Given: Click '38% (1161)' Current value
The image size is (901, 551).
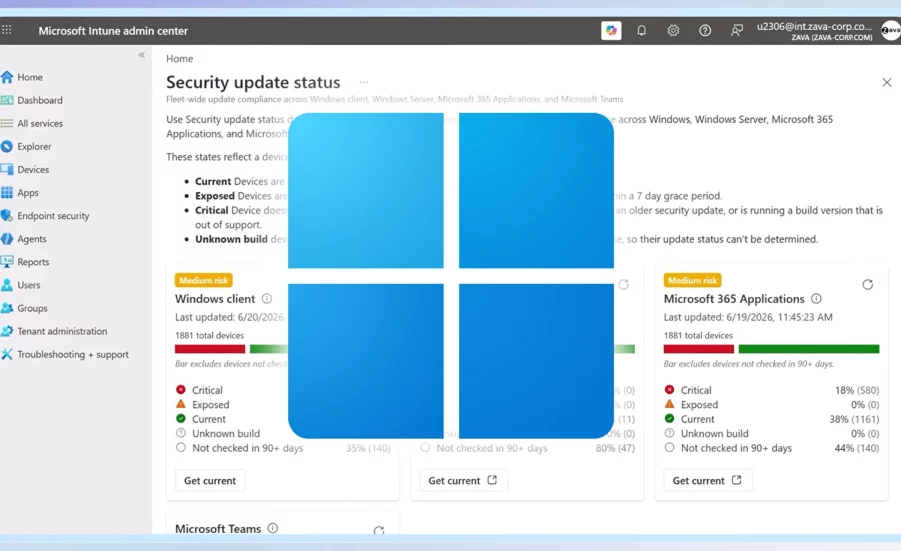Looking at the screenshot, I should coord(854,419).
